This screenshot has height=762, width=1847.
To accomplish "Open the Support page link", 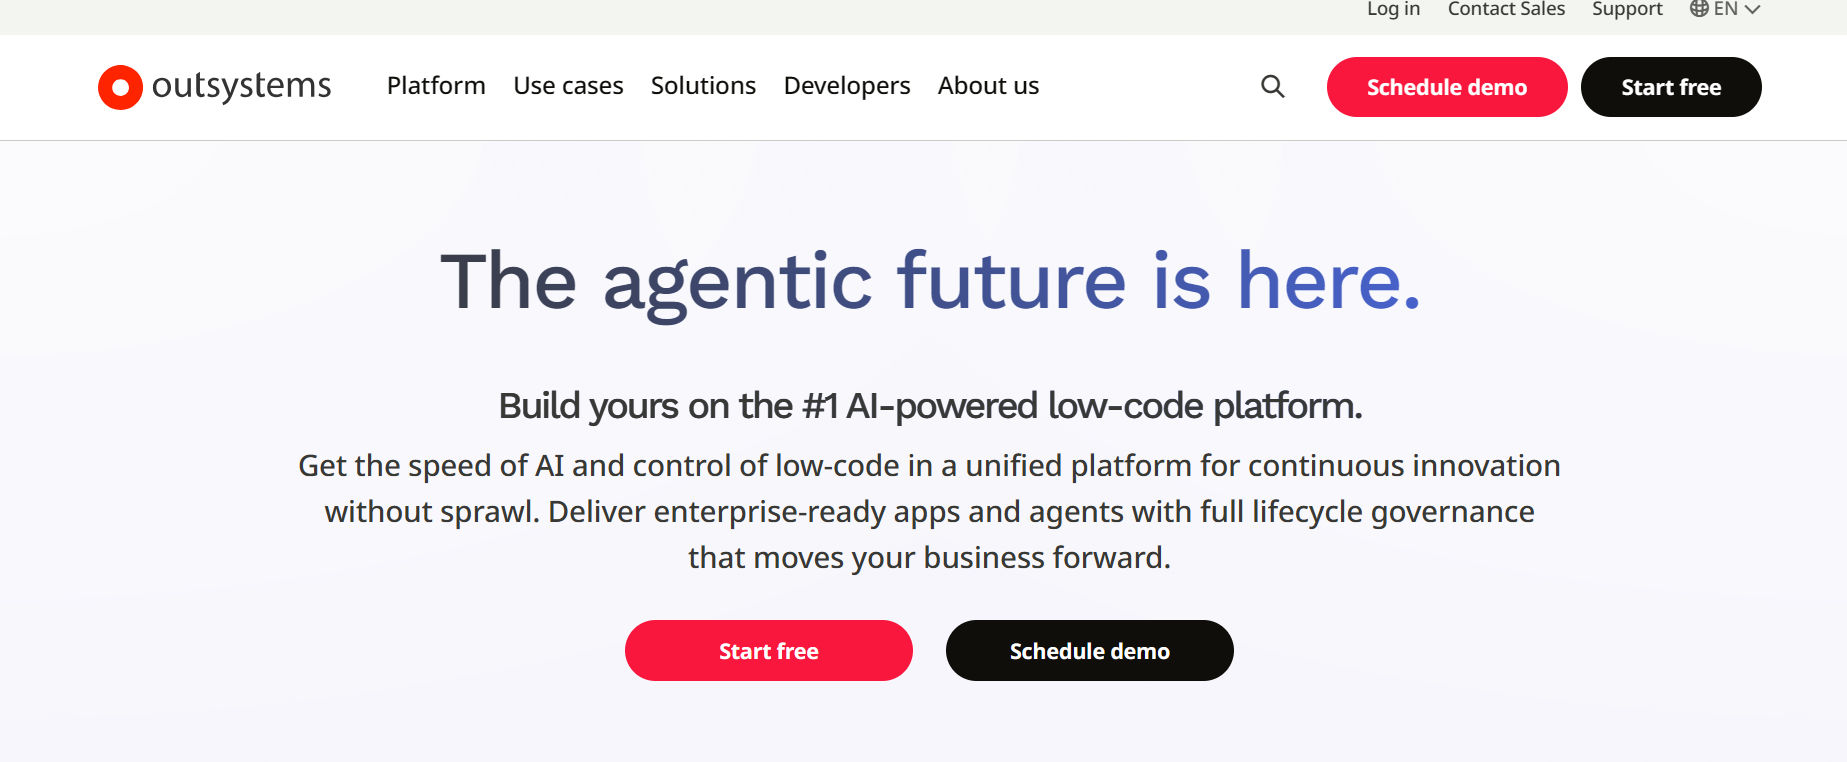I will point(1627,9).
